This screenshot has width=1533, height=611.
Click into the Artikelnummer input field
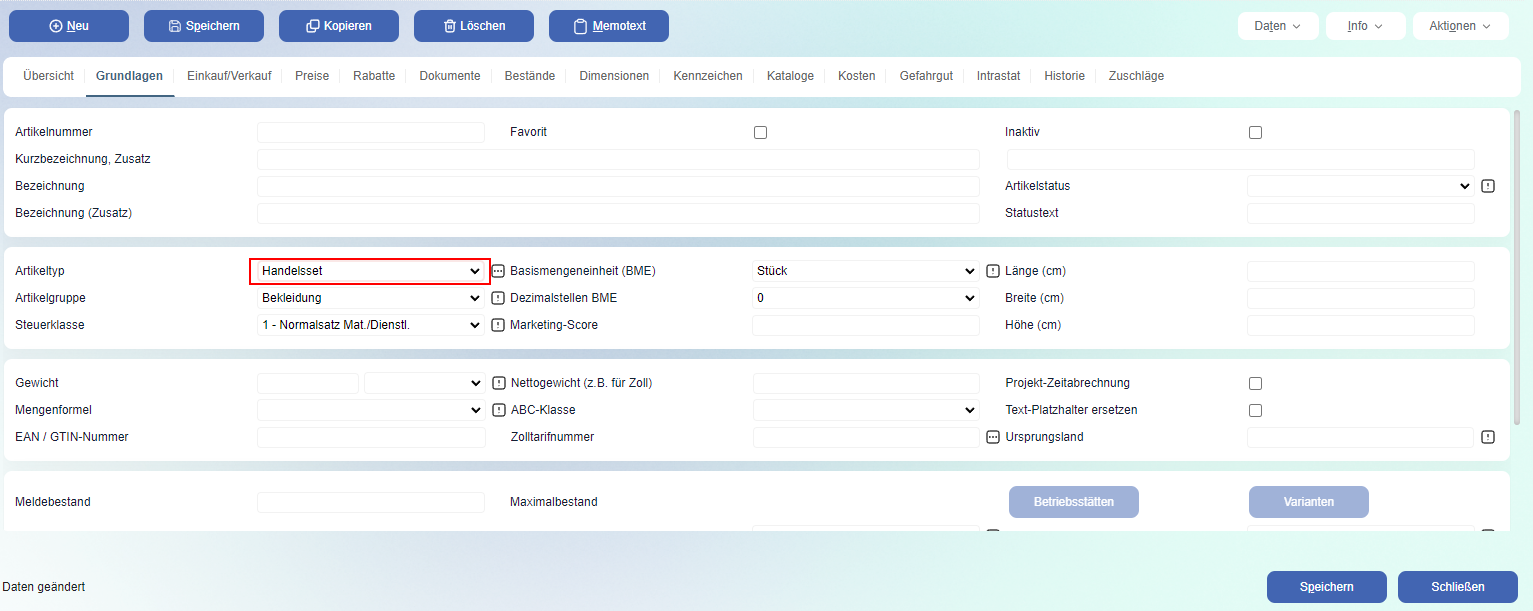pyautogui.click(x=370, y=132)
